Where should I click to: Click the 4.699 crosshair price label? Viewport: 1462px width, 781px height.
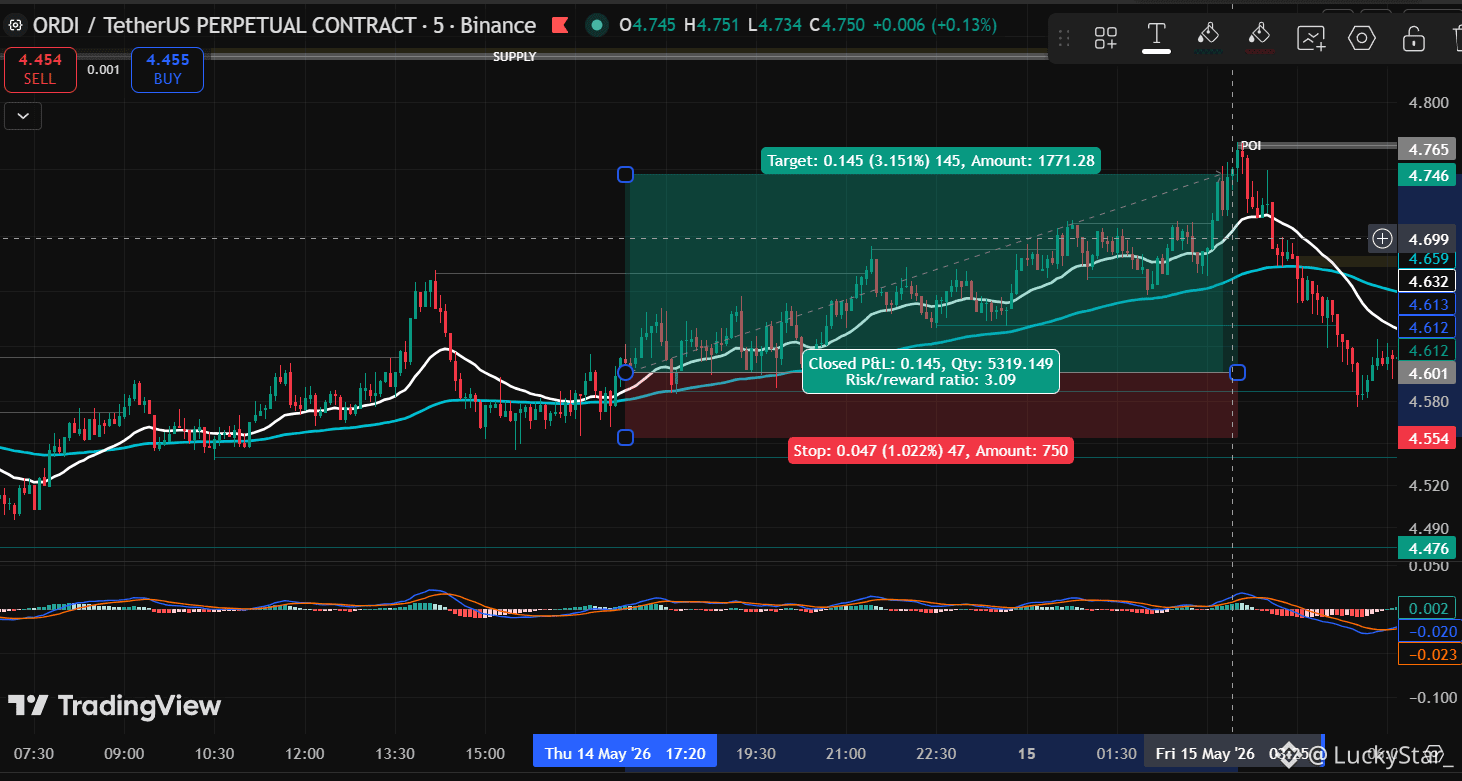coord(1427,239)
